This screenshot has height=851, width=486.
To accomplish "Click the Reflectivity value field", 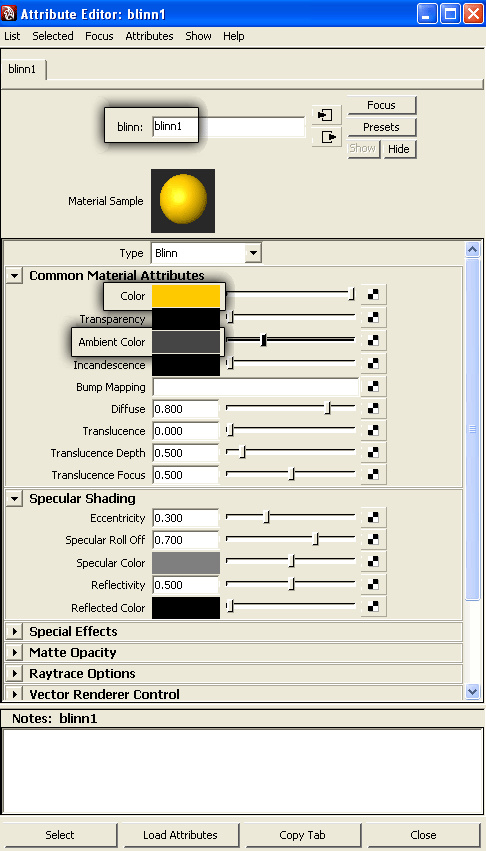I will pyautogui.click(x=186, y=585).
